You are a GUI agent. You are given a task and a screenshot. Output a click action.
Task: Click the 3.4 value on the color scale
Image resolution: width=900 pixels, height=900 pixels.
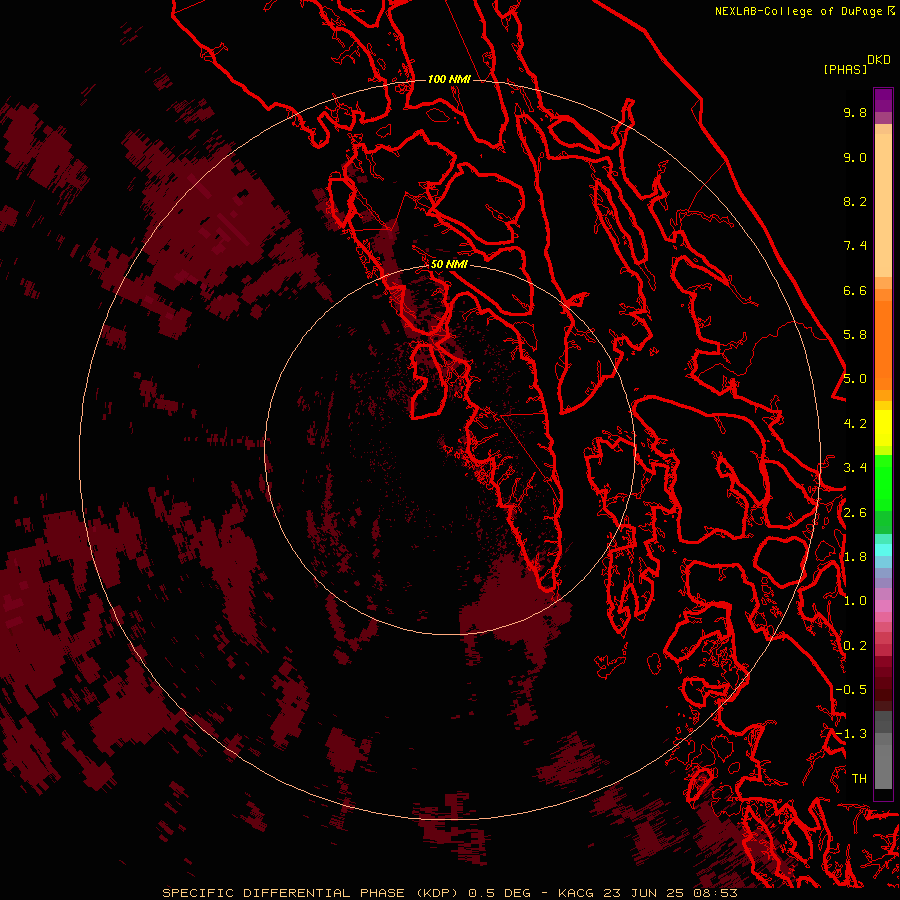click(855, 468)
